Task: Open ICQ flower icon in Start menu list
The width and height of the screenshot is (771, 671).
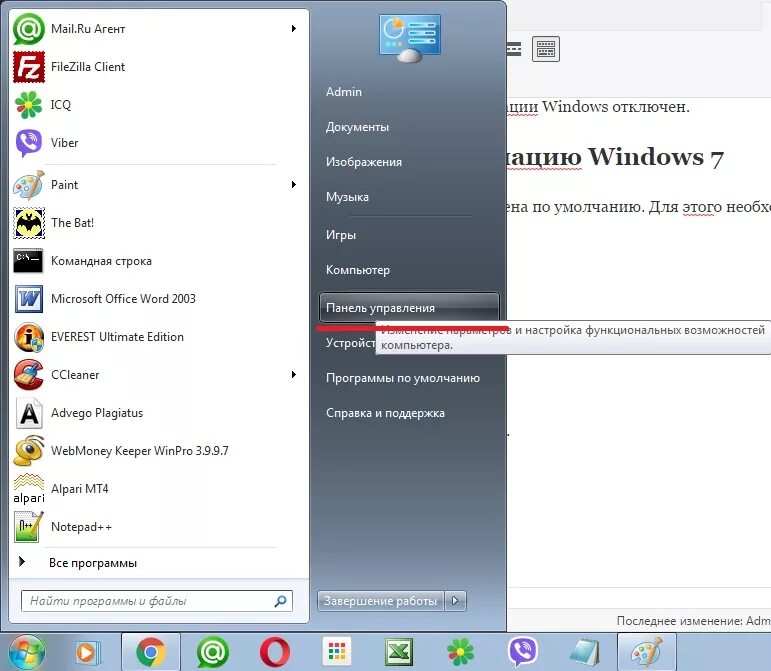Action: [x=29, y=105]
